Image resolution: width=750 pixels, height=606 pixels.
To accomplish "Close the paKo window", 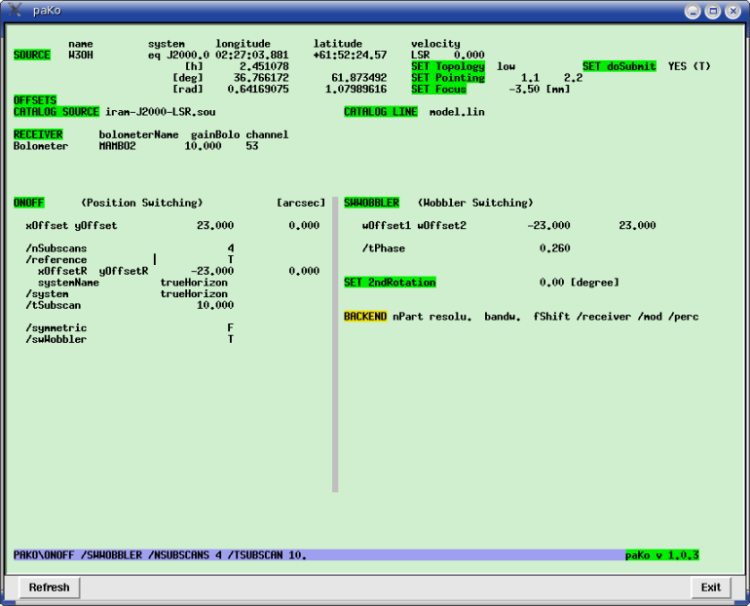I will click(733, 11).
